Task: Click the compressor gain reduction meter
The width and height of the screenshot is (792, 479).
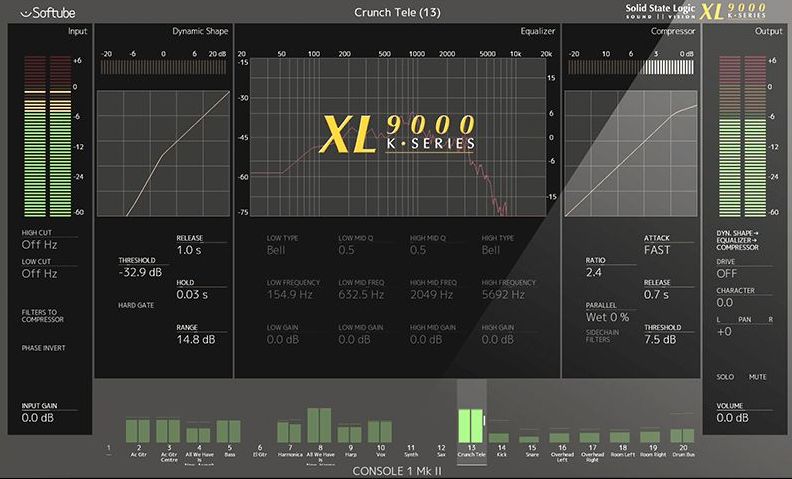Action: (x=631, y=67)
